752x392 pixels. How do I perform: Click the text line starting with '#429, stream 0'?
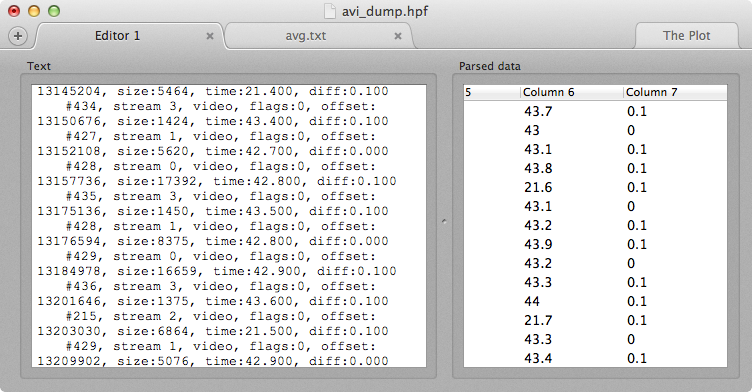click(x=221, y=257)
